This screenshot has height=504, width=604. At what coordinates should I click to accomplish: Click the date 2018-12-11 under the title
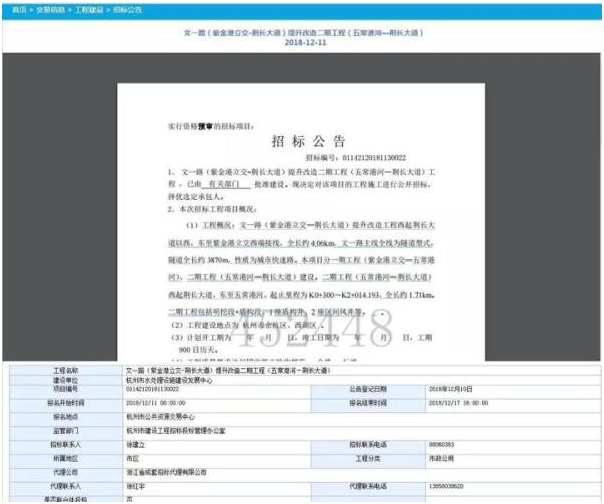(305, 43)
